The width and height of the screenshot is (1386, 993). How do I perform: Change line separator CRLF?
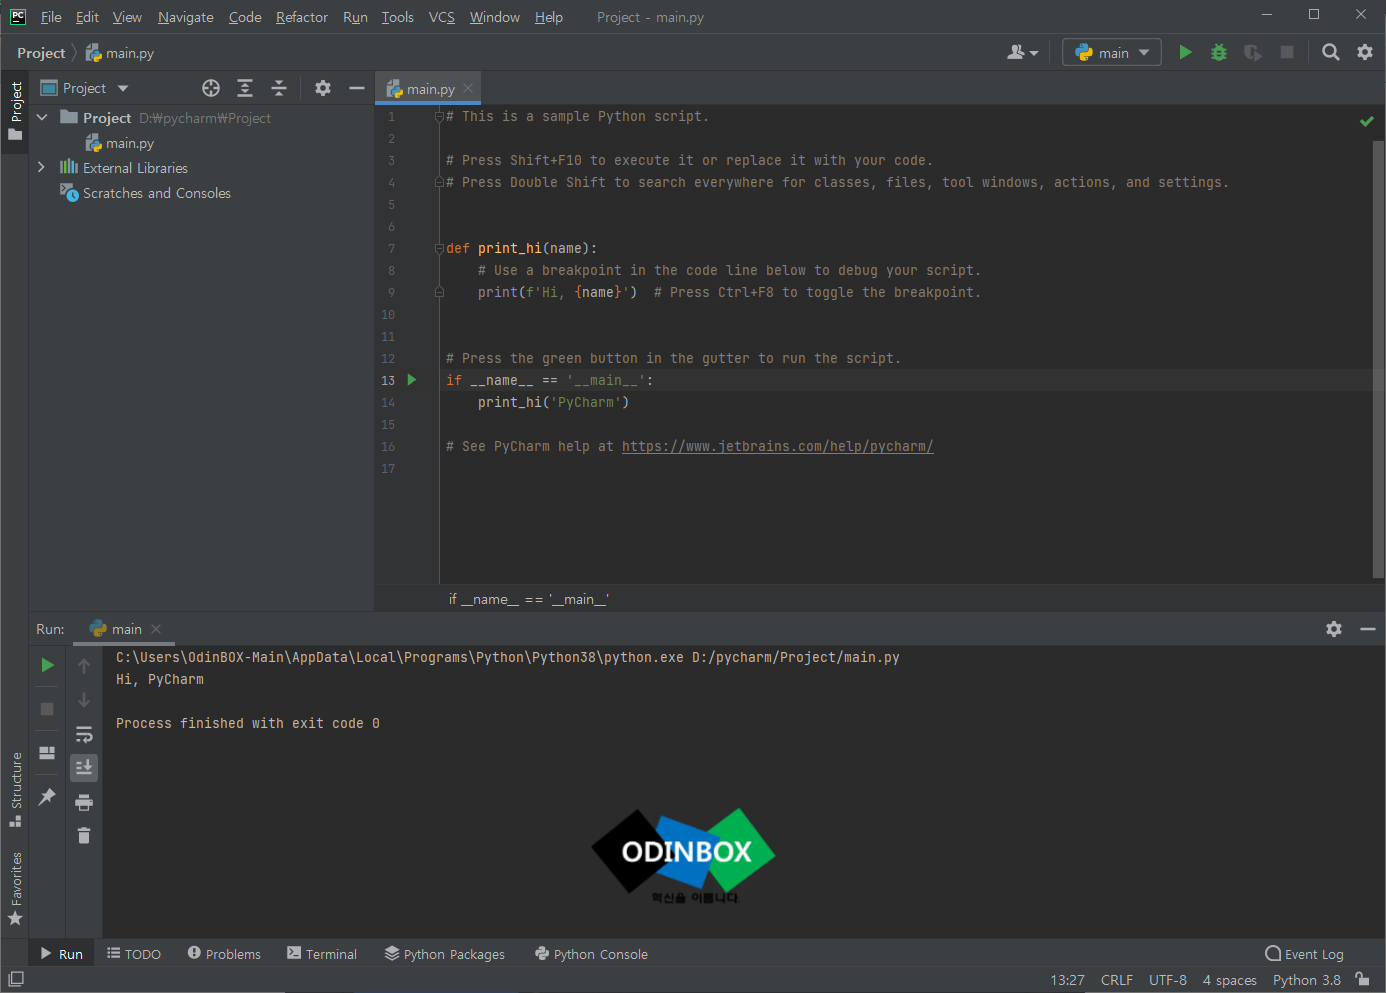[1117, 980]
